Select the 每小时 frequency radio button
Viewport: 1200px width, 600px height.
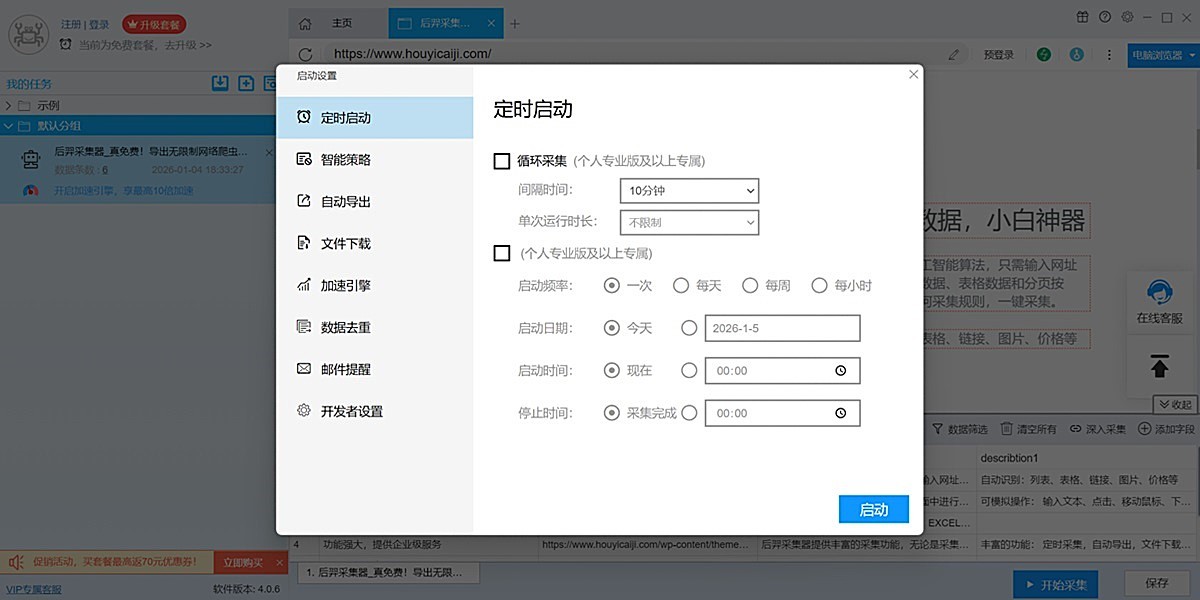pyautogui.click(x=820, y=286)
